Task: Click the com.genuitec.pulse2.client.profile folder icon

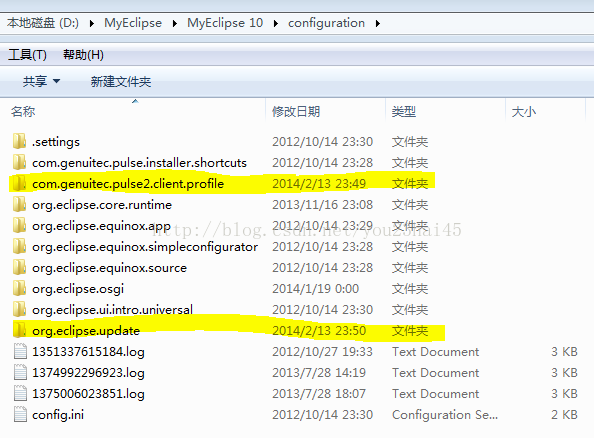Action: pos(19,183)
